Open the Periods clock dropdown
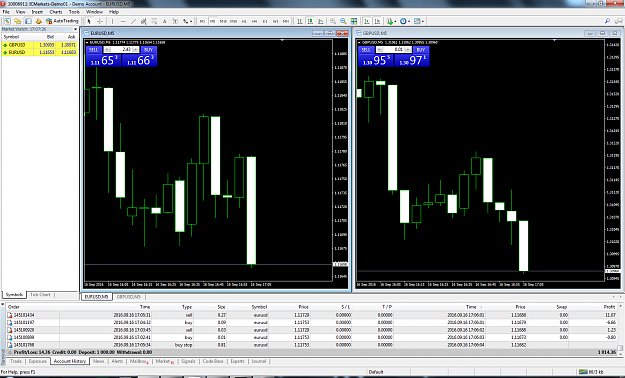625x378 pixels. (x=405, y=21)
